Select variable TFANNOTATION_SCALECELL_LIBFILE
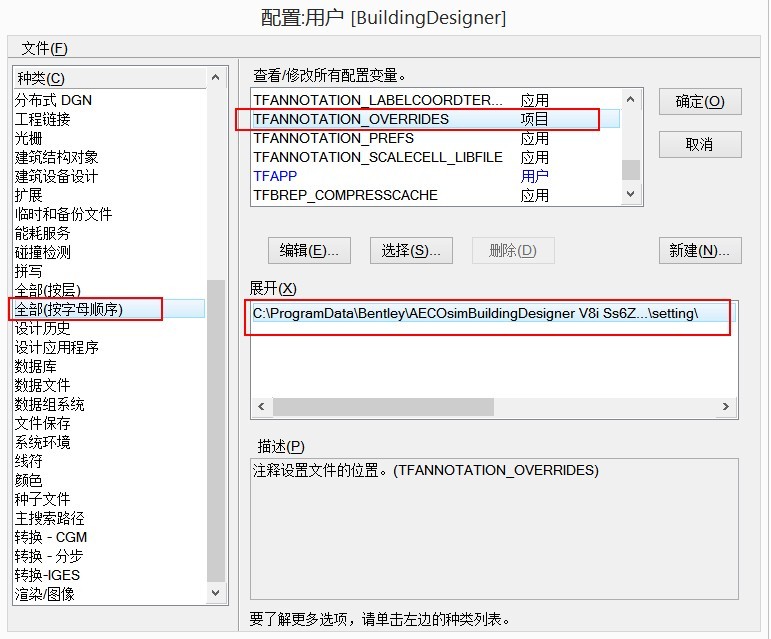Viewport: 771px width, 639px height. (x=436, y=157)
